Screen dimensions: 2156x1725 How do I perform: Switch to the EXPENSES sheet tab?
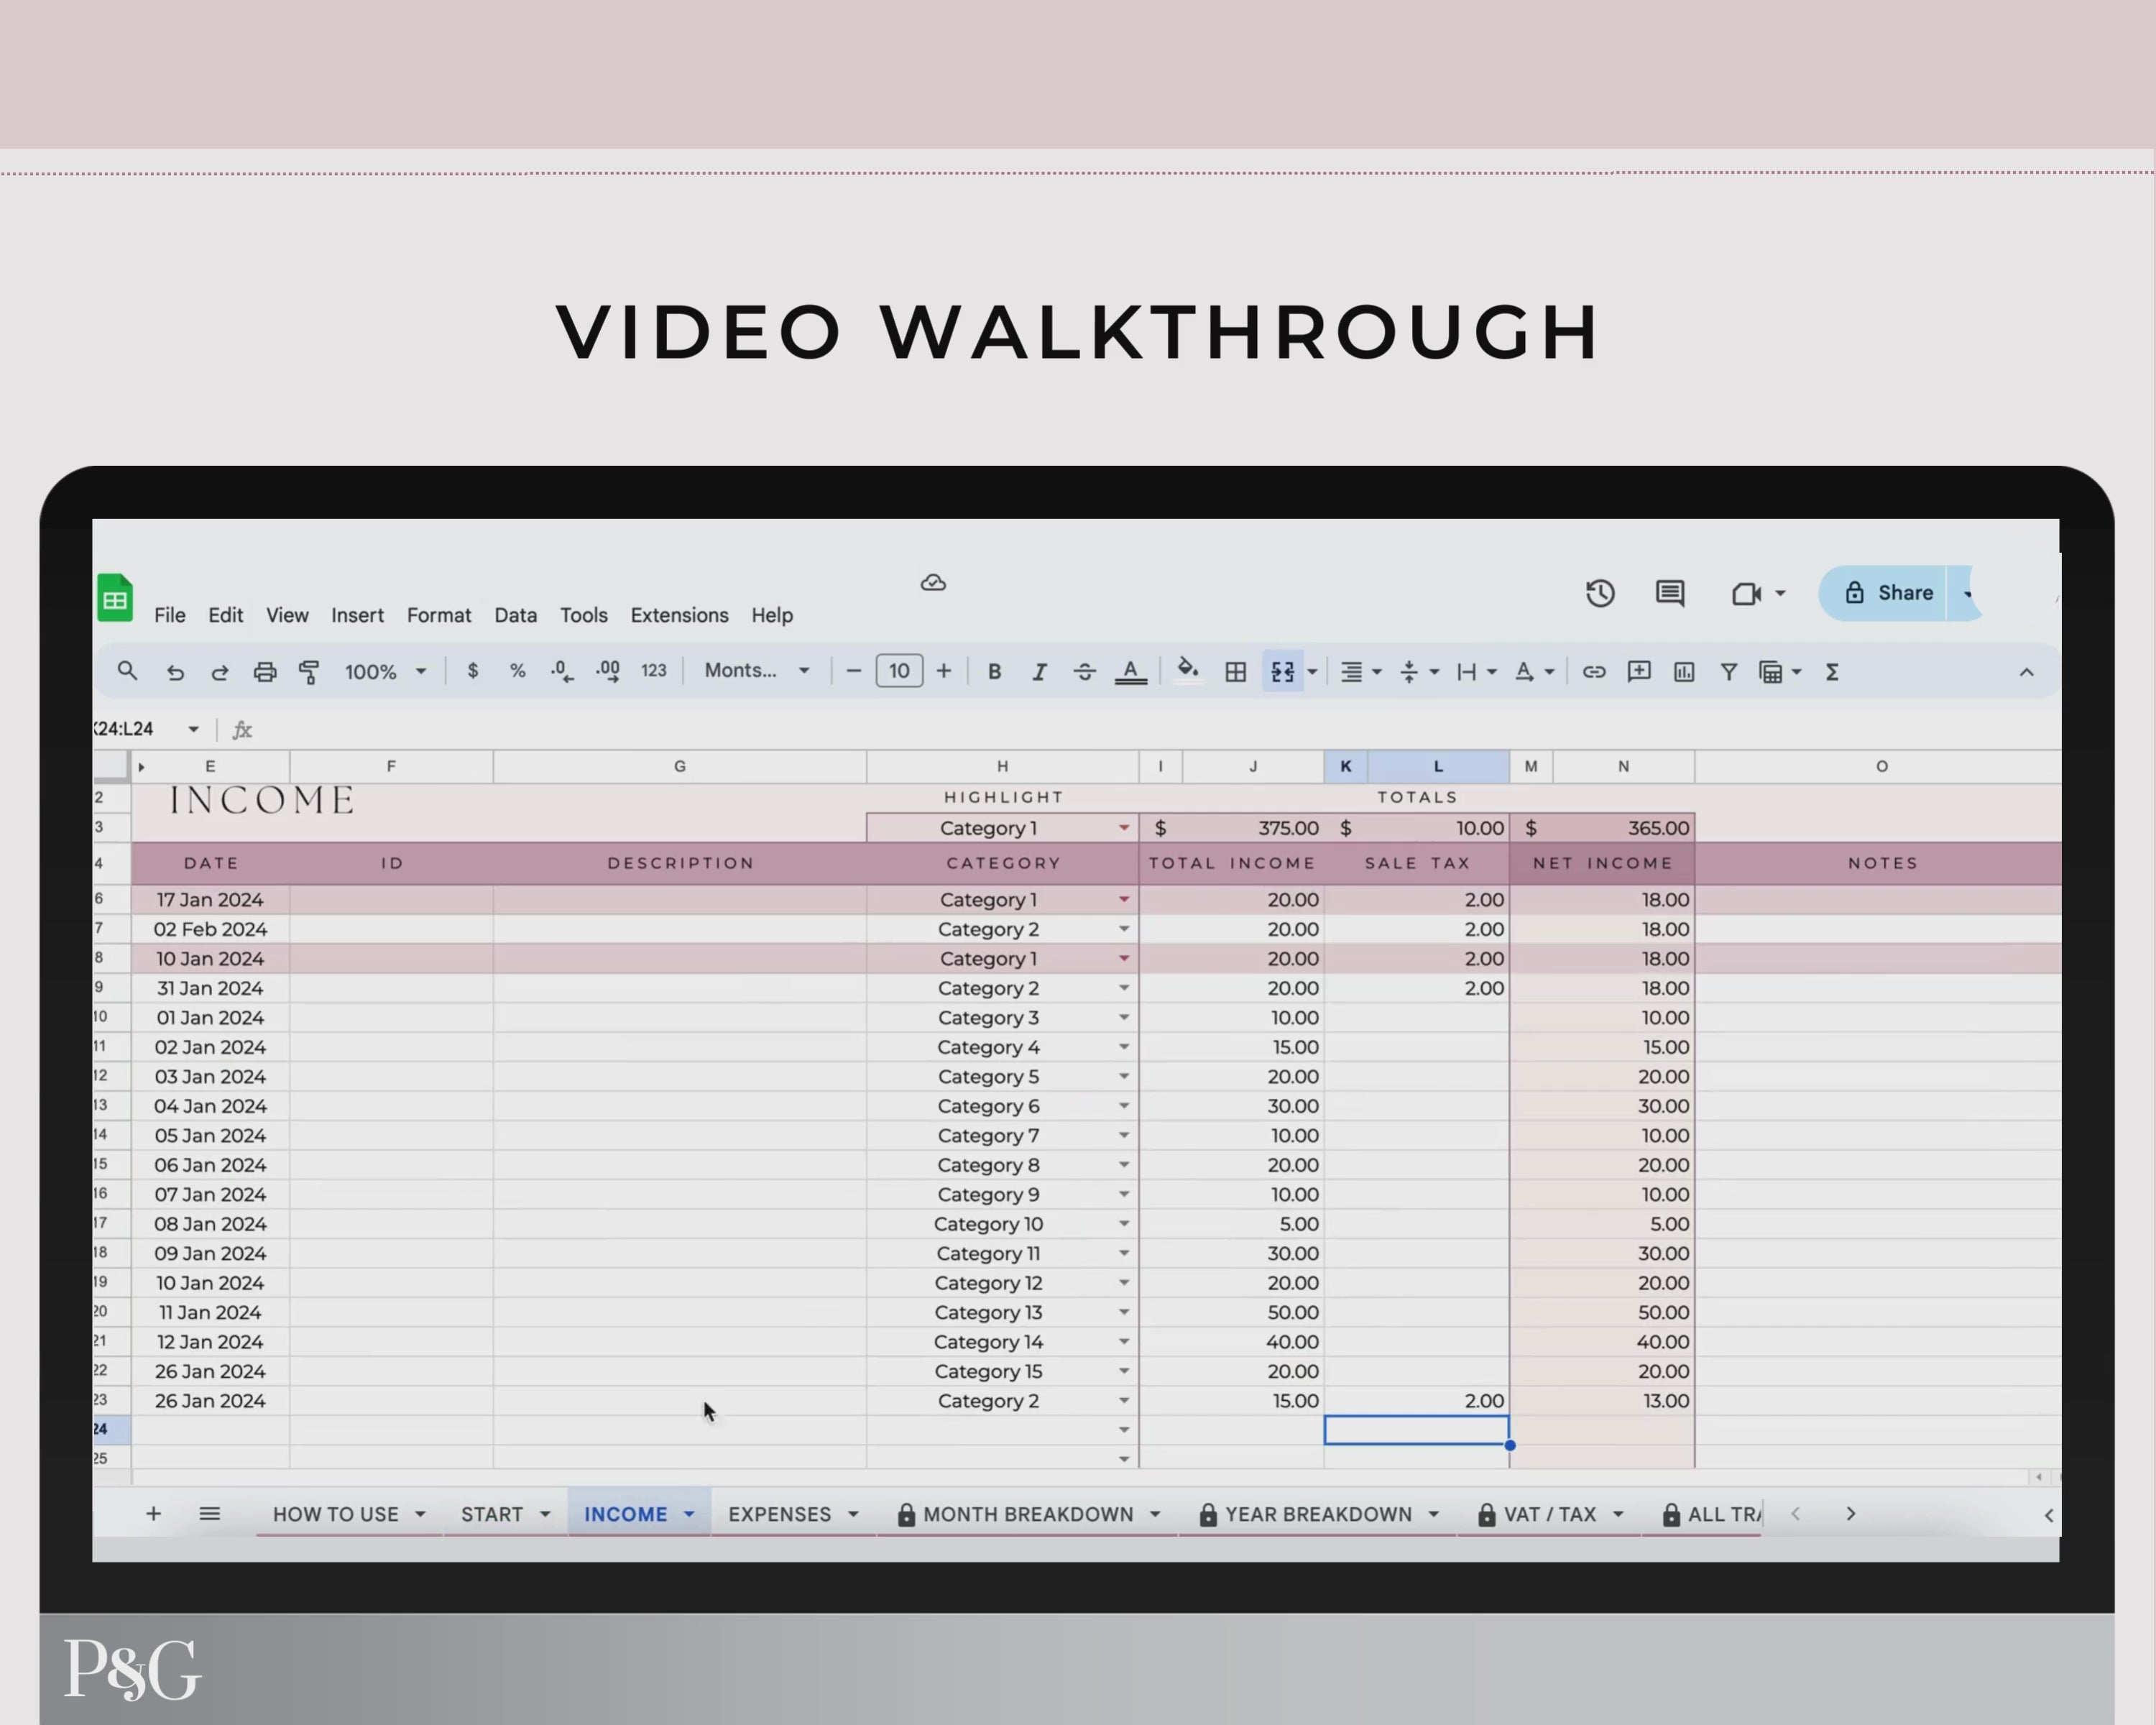click(x=779, y=1514)
